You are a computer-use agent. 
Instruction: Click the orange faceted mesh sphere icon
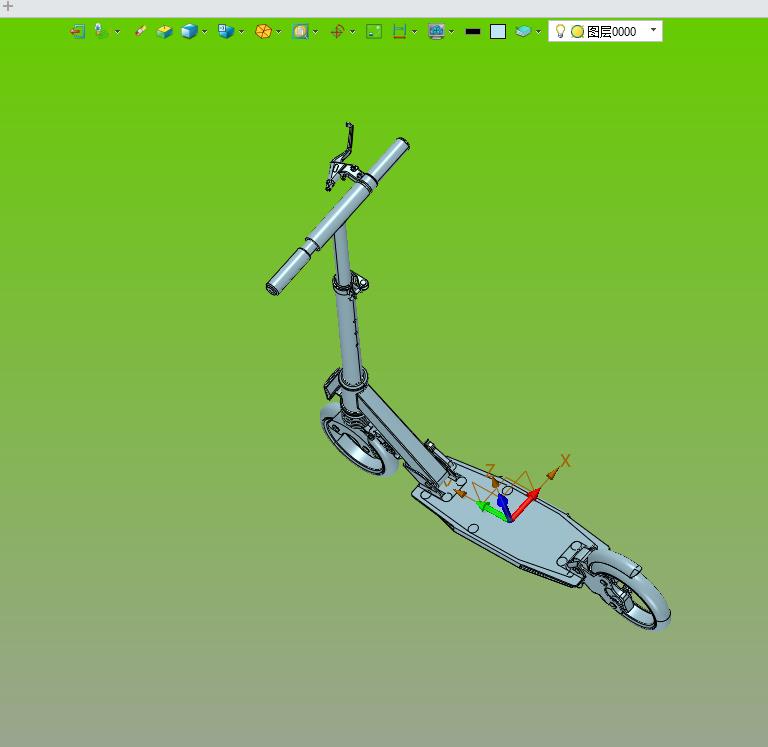264,31
